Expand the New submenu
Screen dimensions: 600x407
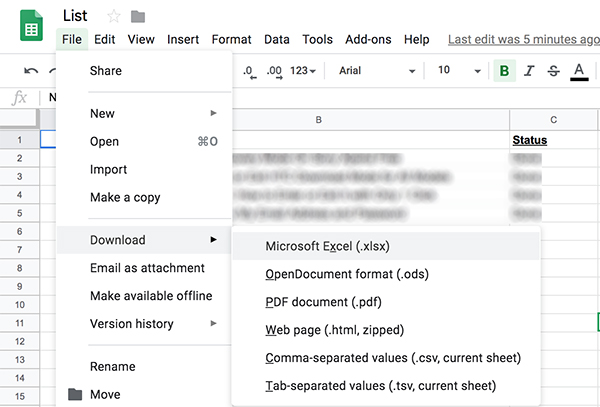click(x=144, y=113)
